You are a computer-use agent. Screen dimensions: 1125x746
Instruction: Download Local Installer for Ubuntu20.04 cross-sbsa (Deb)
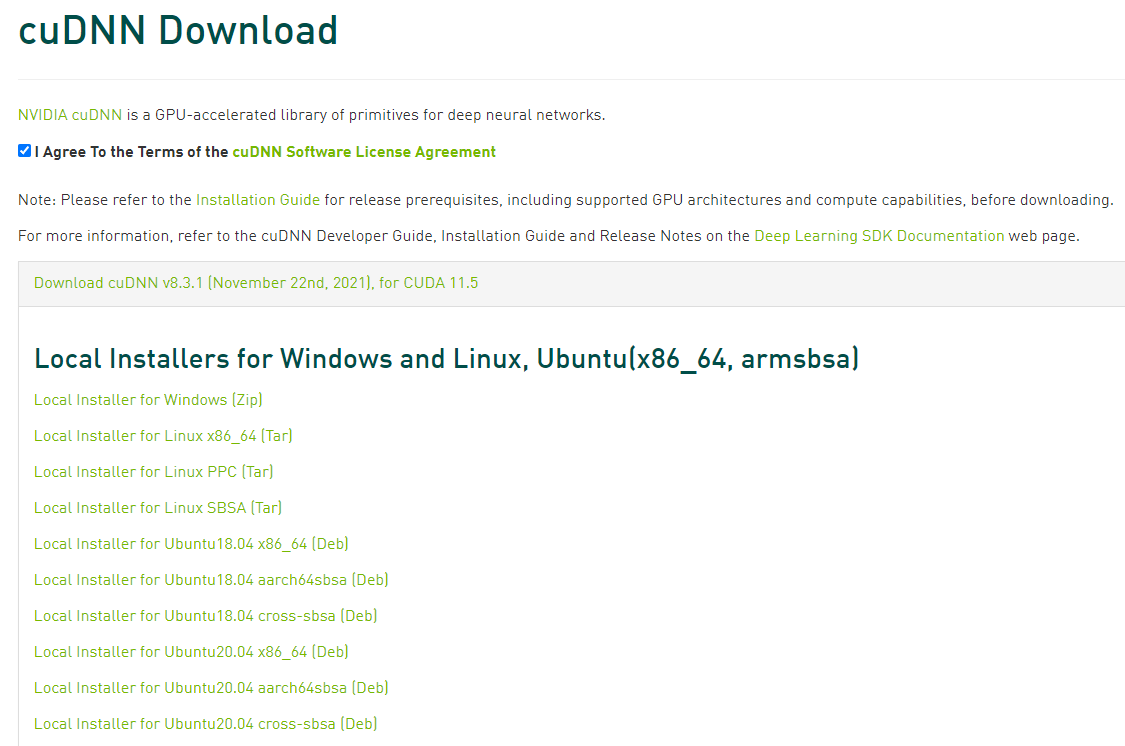coord(205,724)
